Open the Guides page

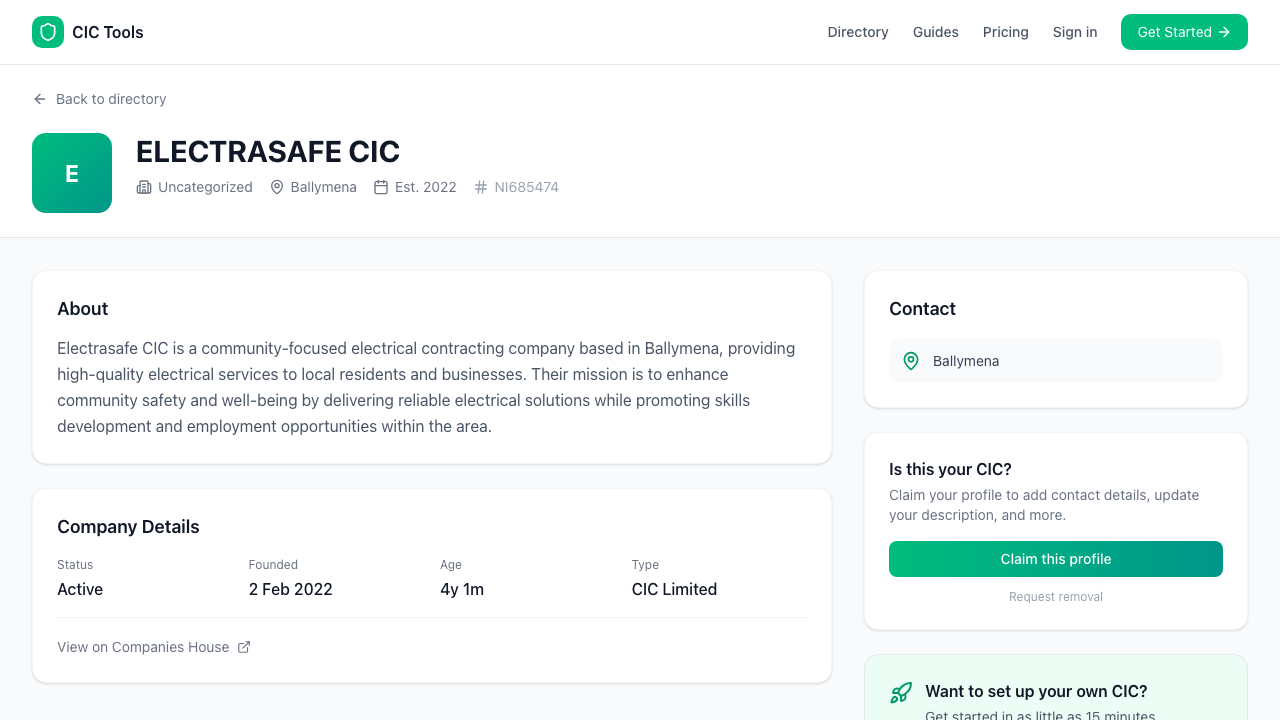click(935, 32)
